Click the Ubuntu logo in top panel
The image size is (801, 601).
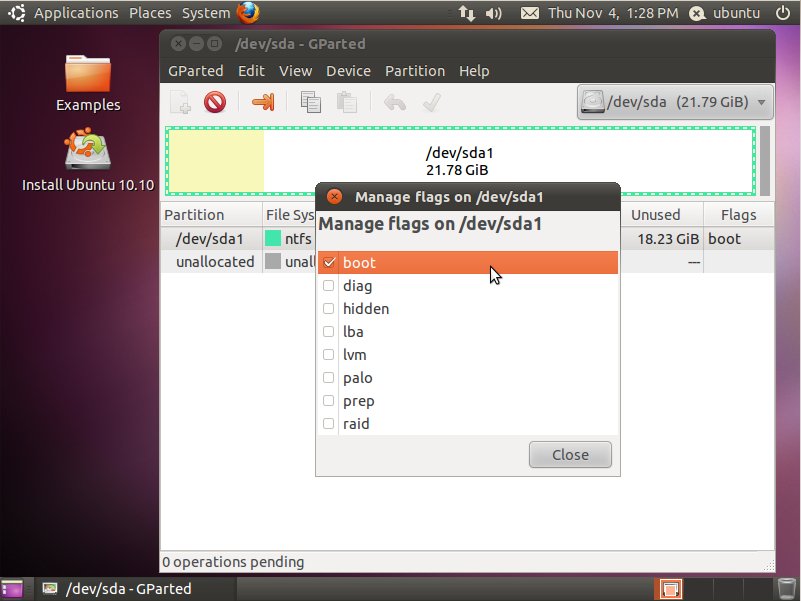[x=16, y=13]
